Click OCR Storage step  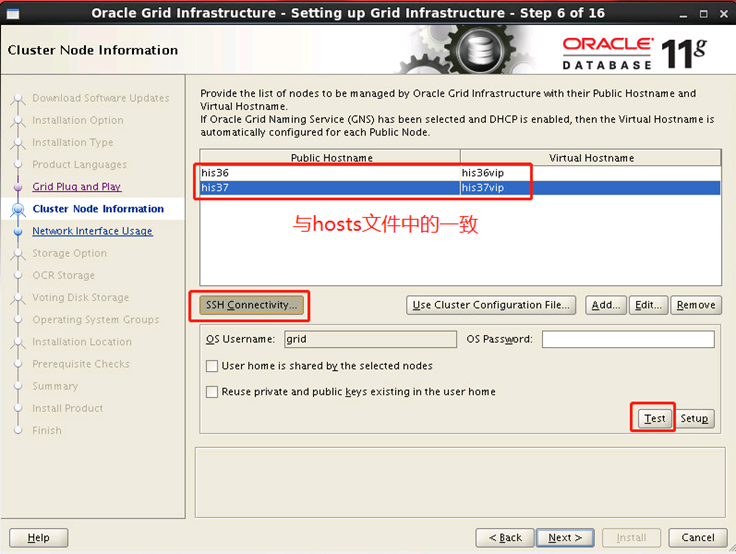coord(63,275)
